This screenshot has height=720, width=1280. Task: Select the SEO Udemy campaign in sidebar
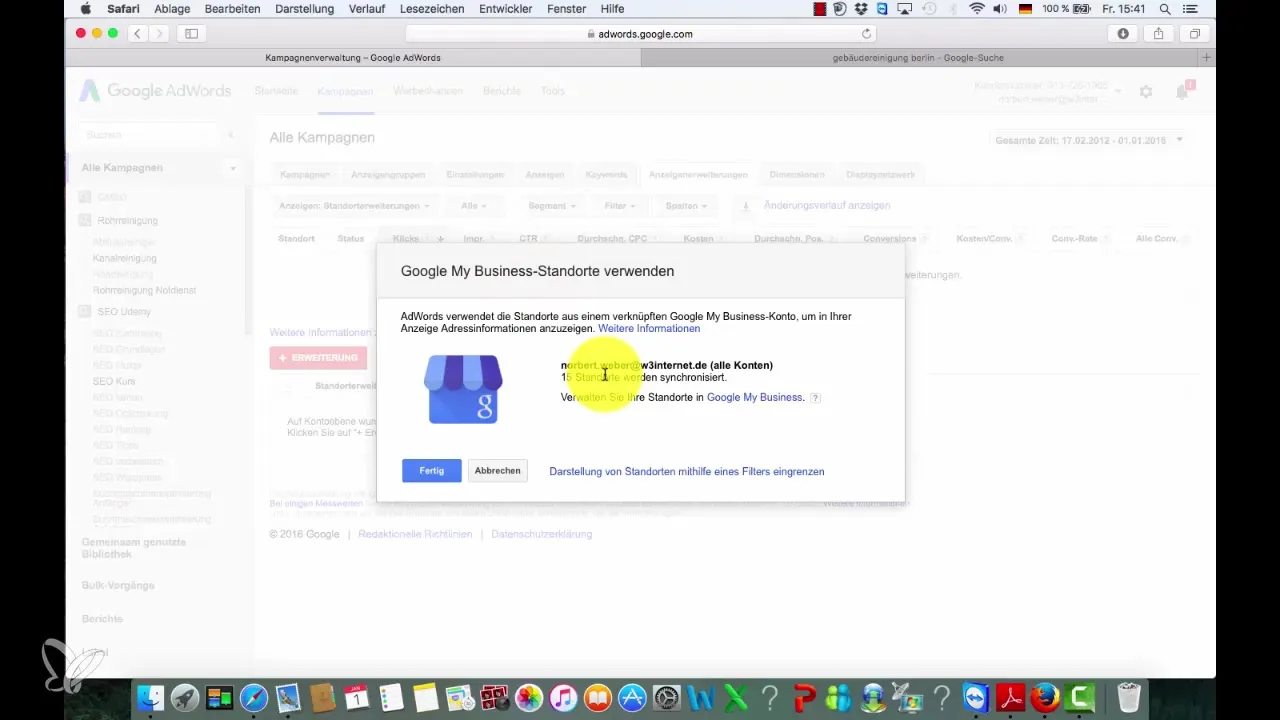[x=122, y=312]
